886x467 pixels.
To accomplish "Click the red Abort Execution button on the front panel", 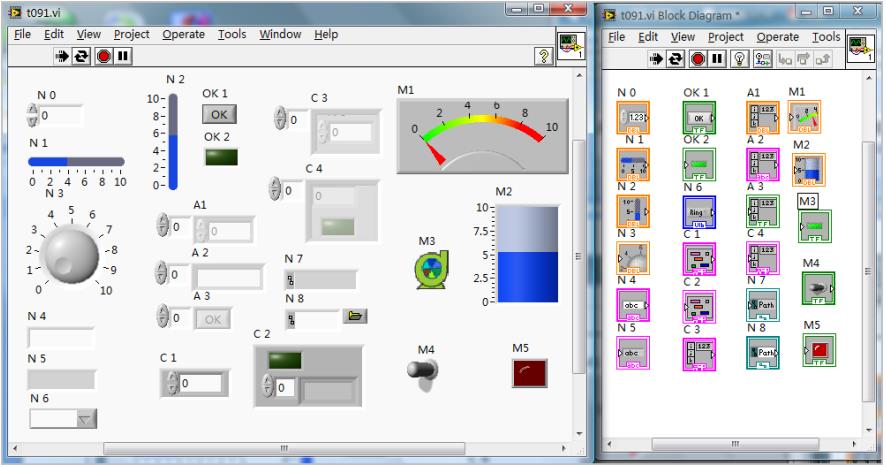I will point(103,57).
